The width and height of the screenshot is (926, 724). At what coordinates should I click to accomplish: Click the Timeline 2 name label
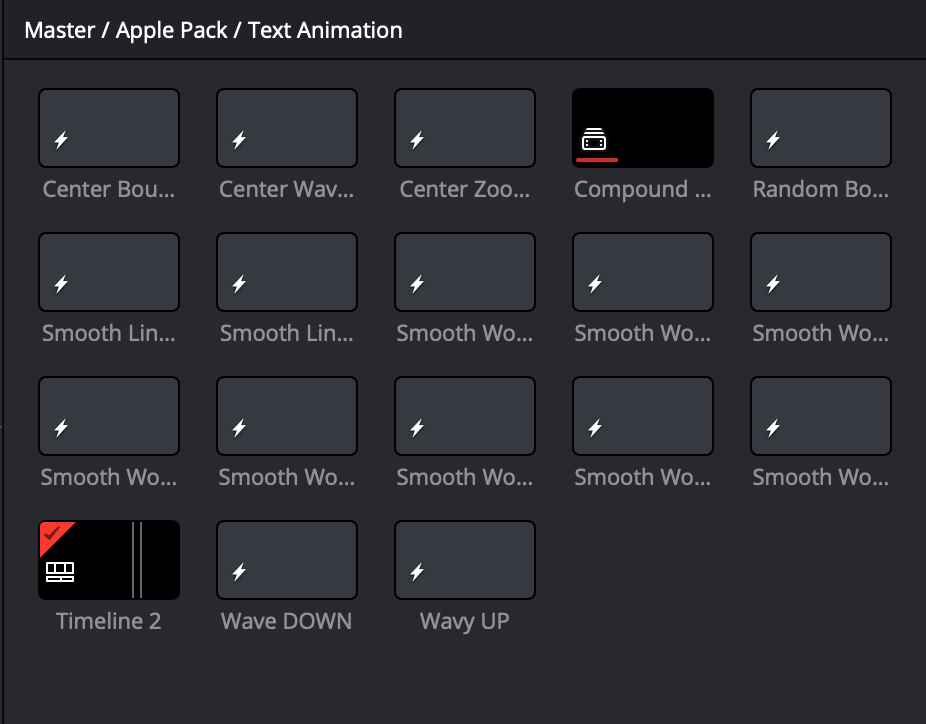[x=108, y=621]
